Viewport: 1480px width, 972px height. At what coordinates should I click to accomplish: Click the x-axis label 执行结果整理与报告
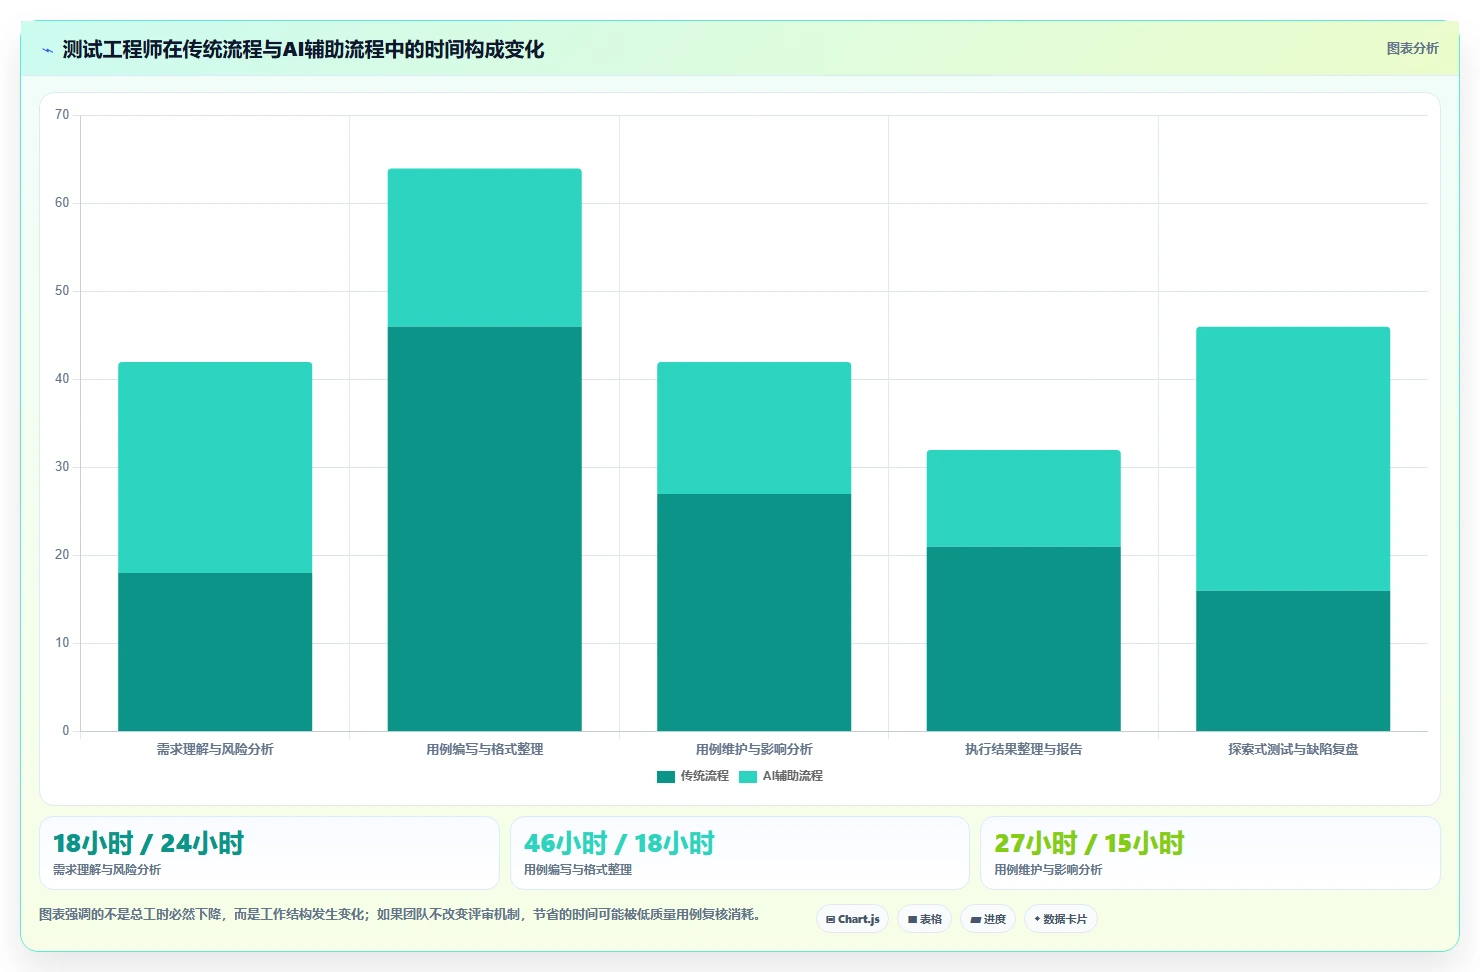click(1024, 749)
